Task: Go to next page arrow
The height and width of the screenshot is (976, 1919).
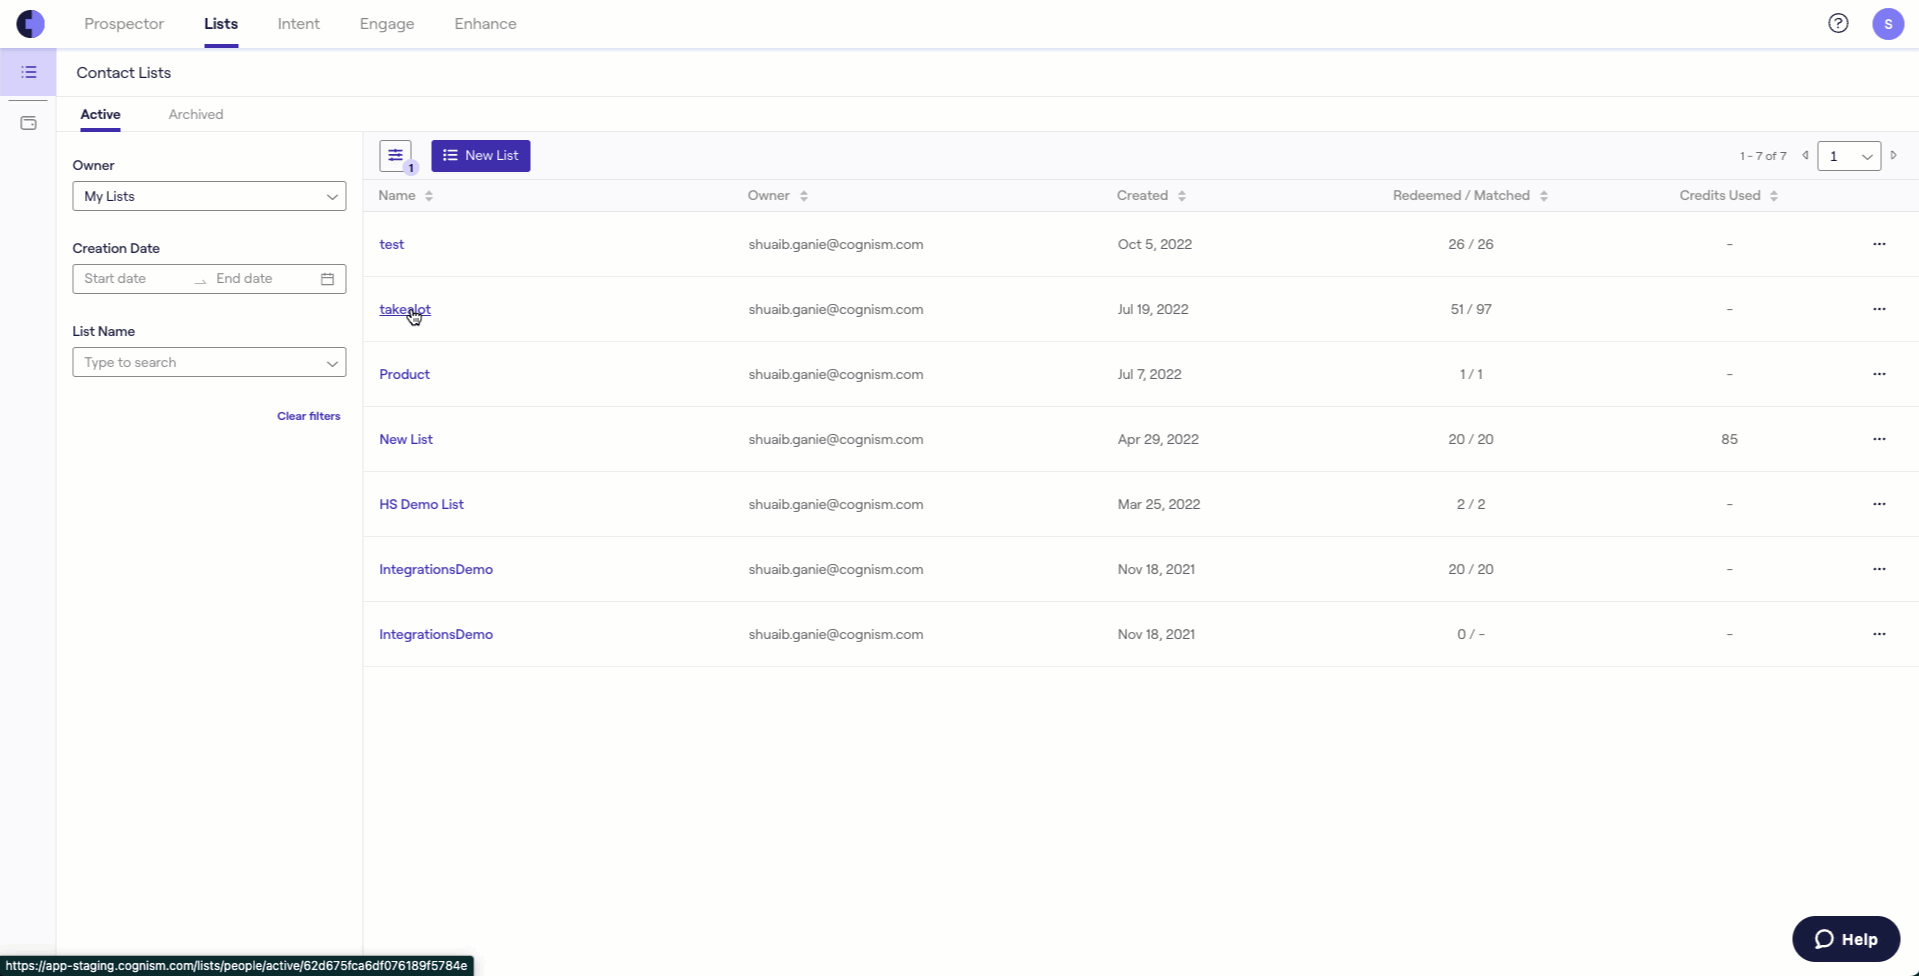Action: [x=1893, y=155]
